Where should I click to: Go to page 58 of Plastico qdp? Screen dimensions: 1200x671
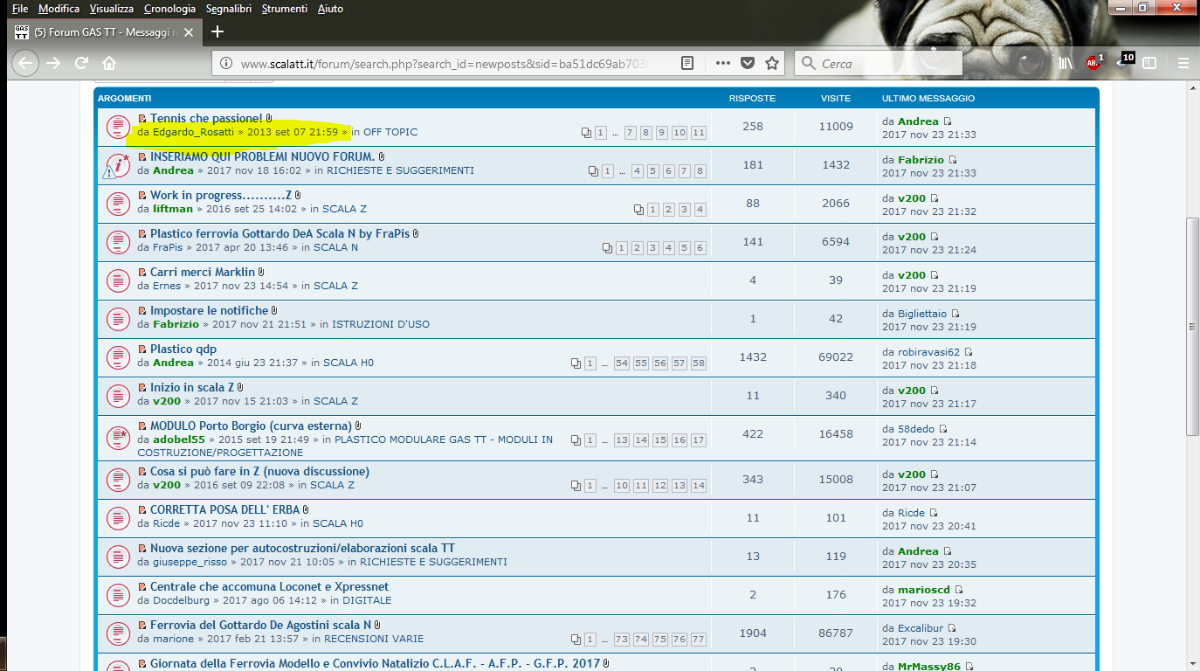click(x=698, y=363)
